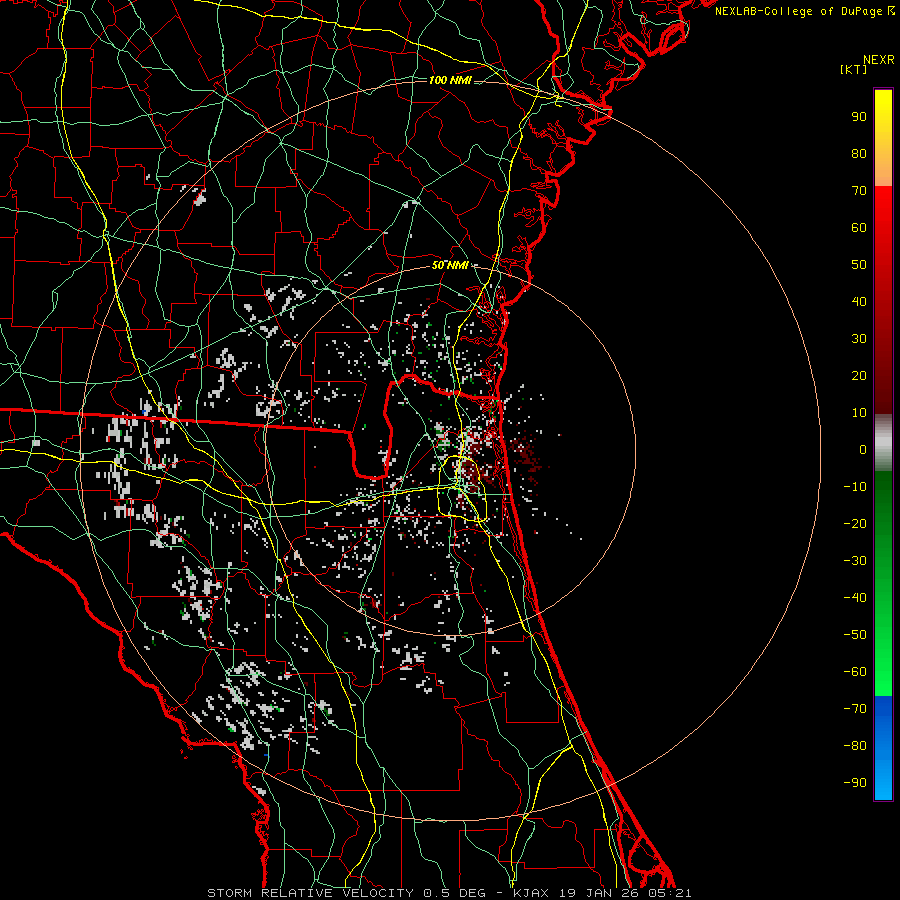The image size is (900, 900).
Task: Click the -40 value on the velocity scale
Action: coord(855,598)
